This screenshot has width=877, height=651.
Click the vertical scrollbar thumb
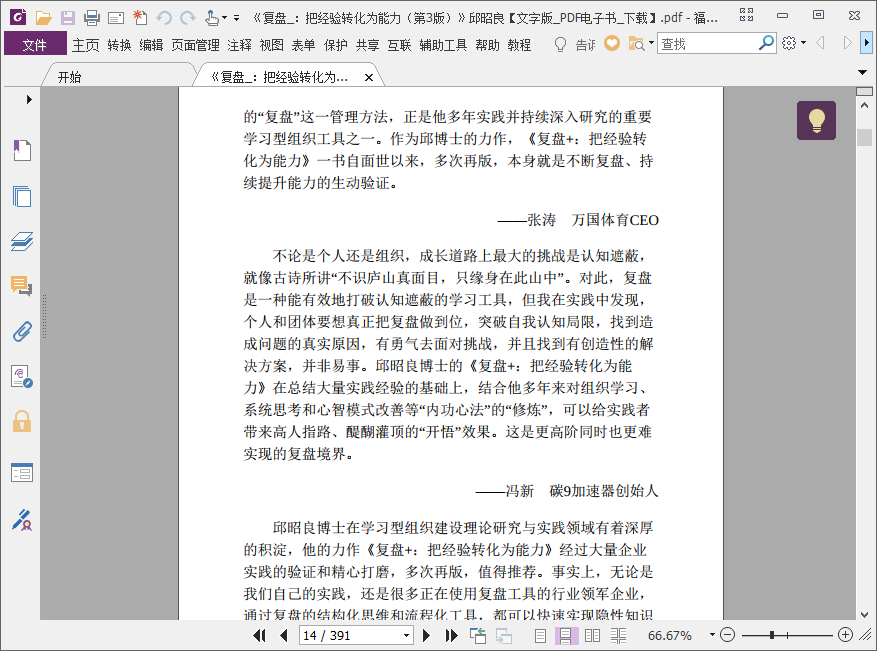click(x=865, y=138)
